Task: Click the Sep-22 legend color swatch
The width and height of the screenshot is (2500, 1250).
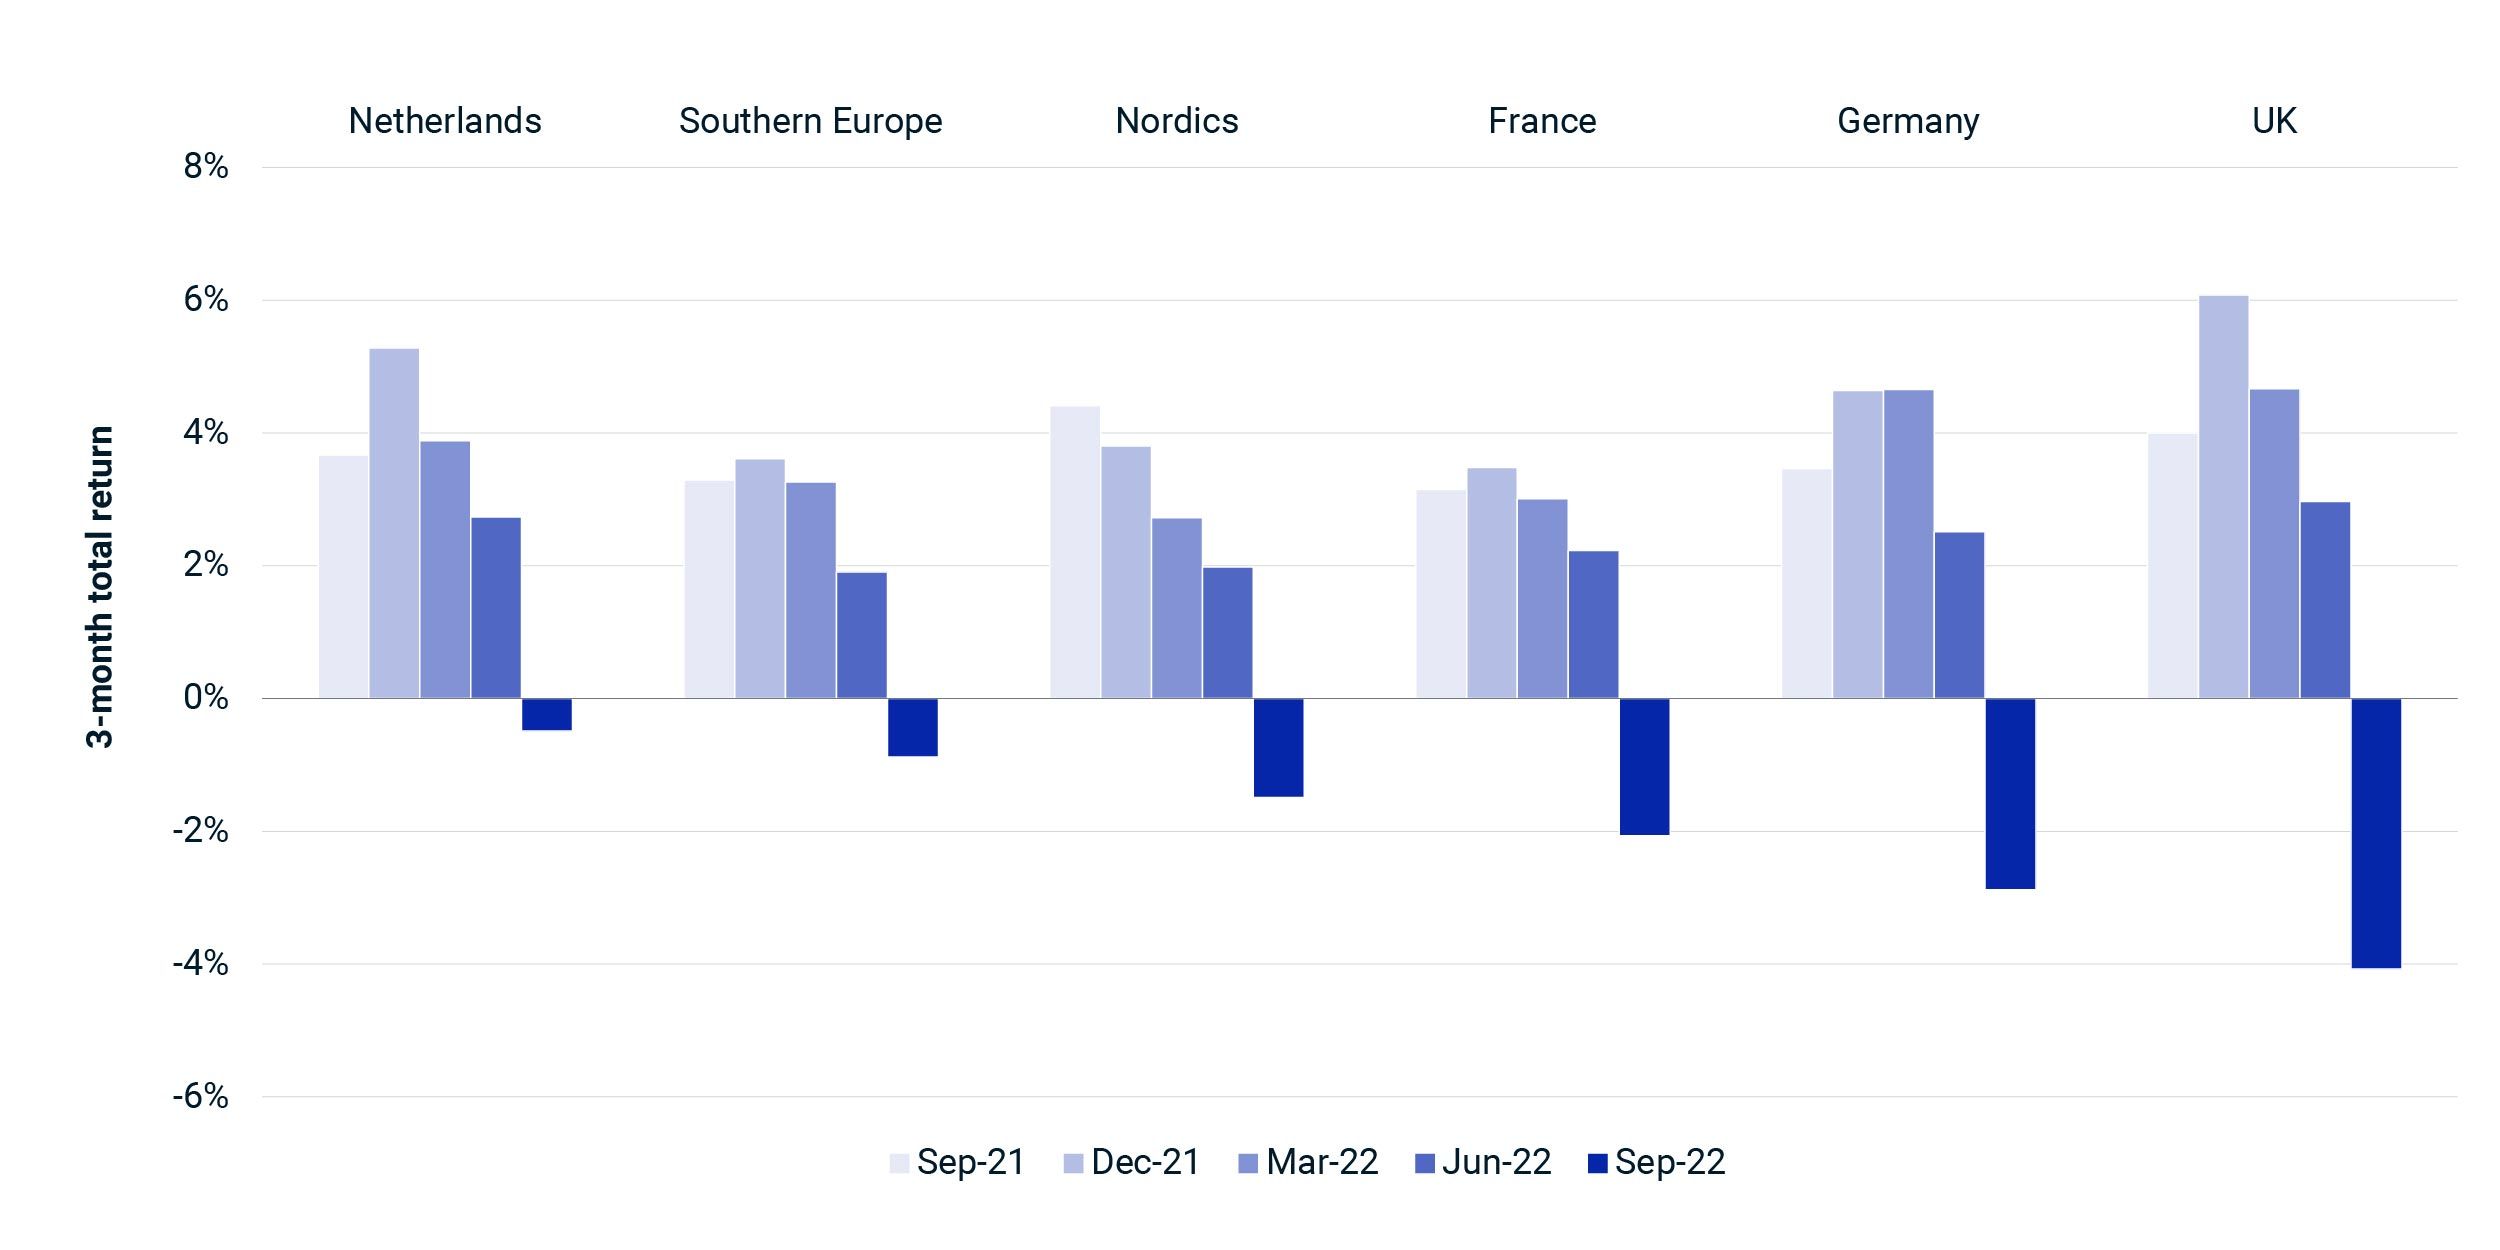Action: [x=1597, y=1163]
